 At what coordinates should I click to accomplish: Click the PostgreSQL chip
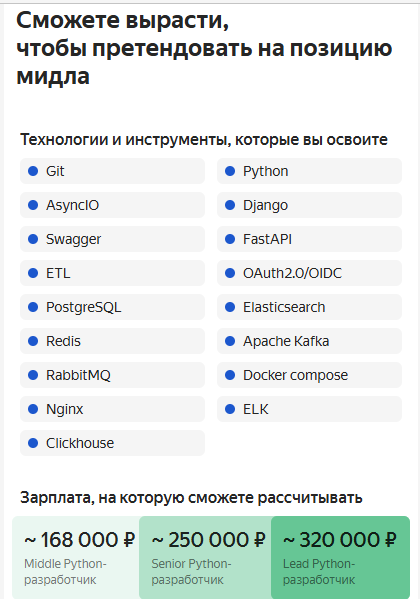pyautogui.click(x=112, y=307)
